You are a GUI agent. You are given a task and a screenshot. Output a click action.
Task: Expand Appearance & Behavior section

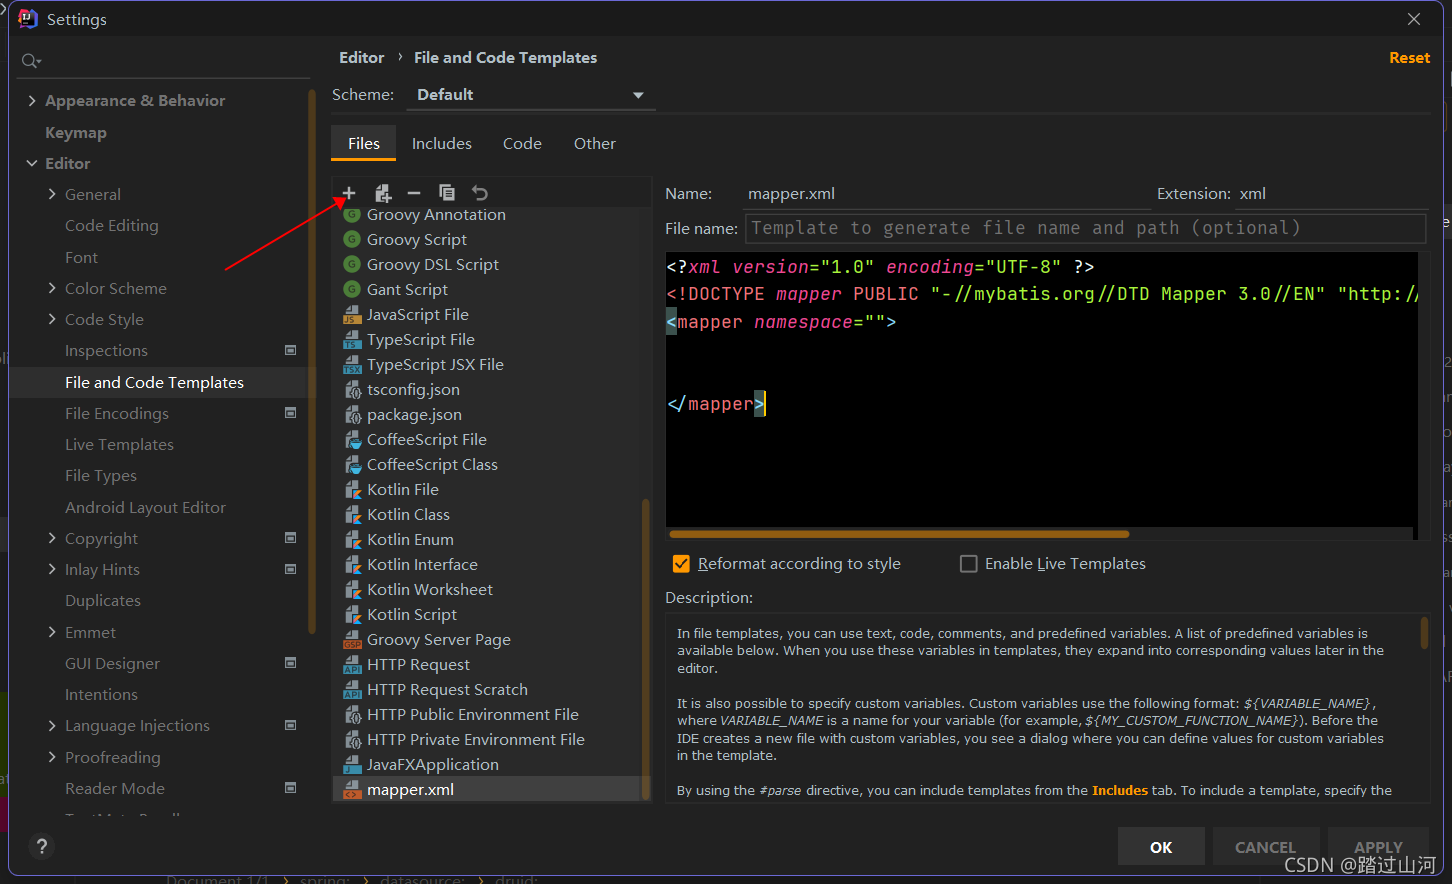32,101
